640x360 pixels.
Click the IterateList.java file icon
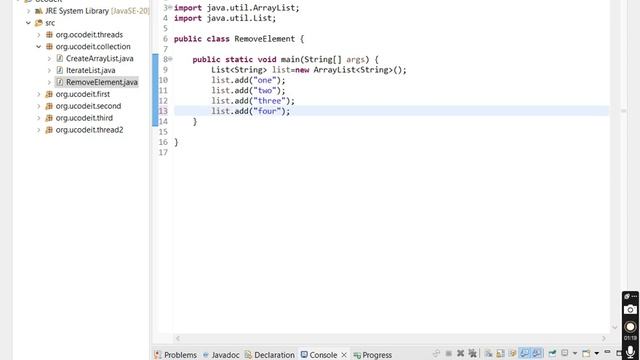tap(60, 70)
